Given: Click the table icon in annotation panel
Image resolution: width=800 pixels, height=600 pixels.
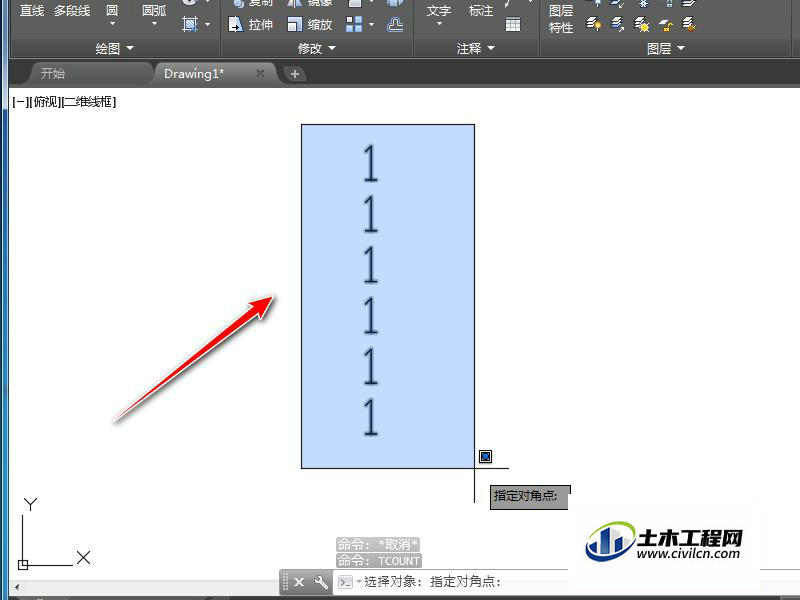Looking at the screenshot, I should click(x=513, y=24).
